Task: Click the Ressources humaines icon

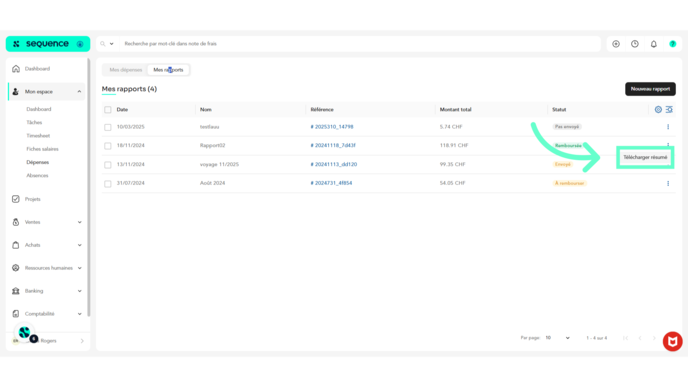Action: 16,268
